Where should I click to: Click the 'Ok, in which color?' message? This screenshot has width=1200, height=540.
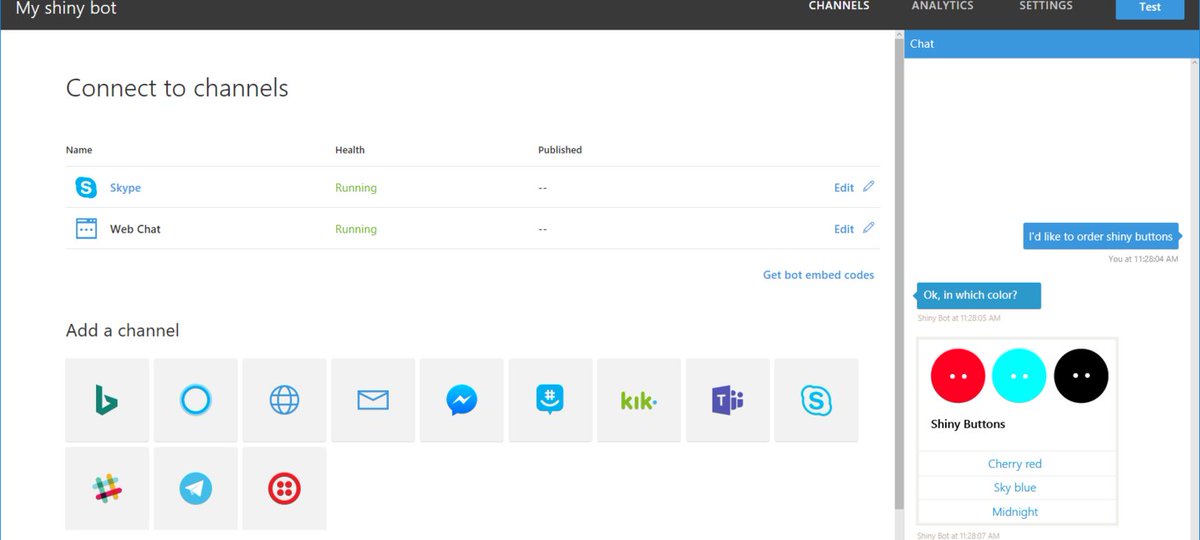coord(979,295)
